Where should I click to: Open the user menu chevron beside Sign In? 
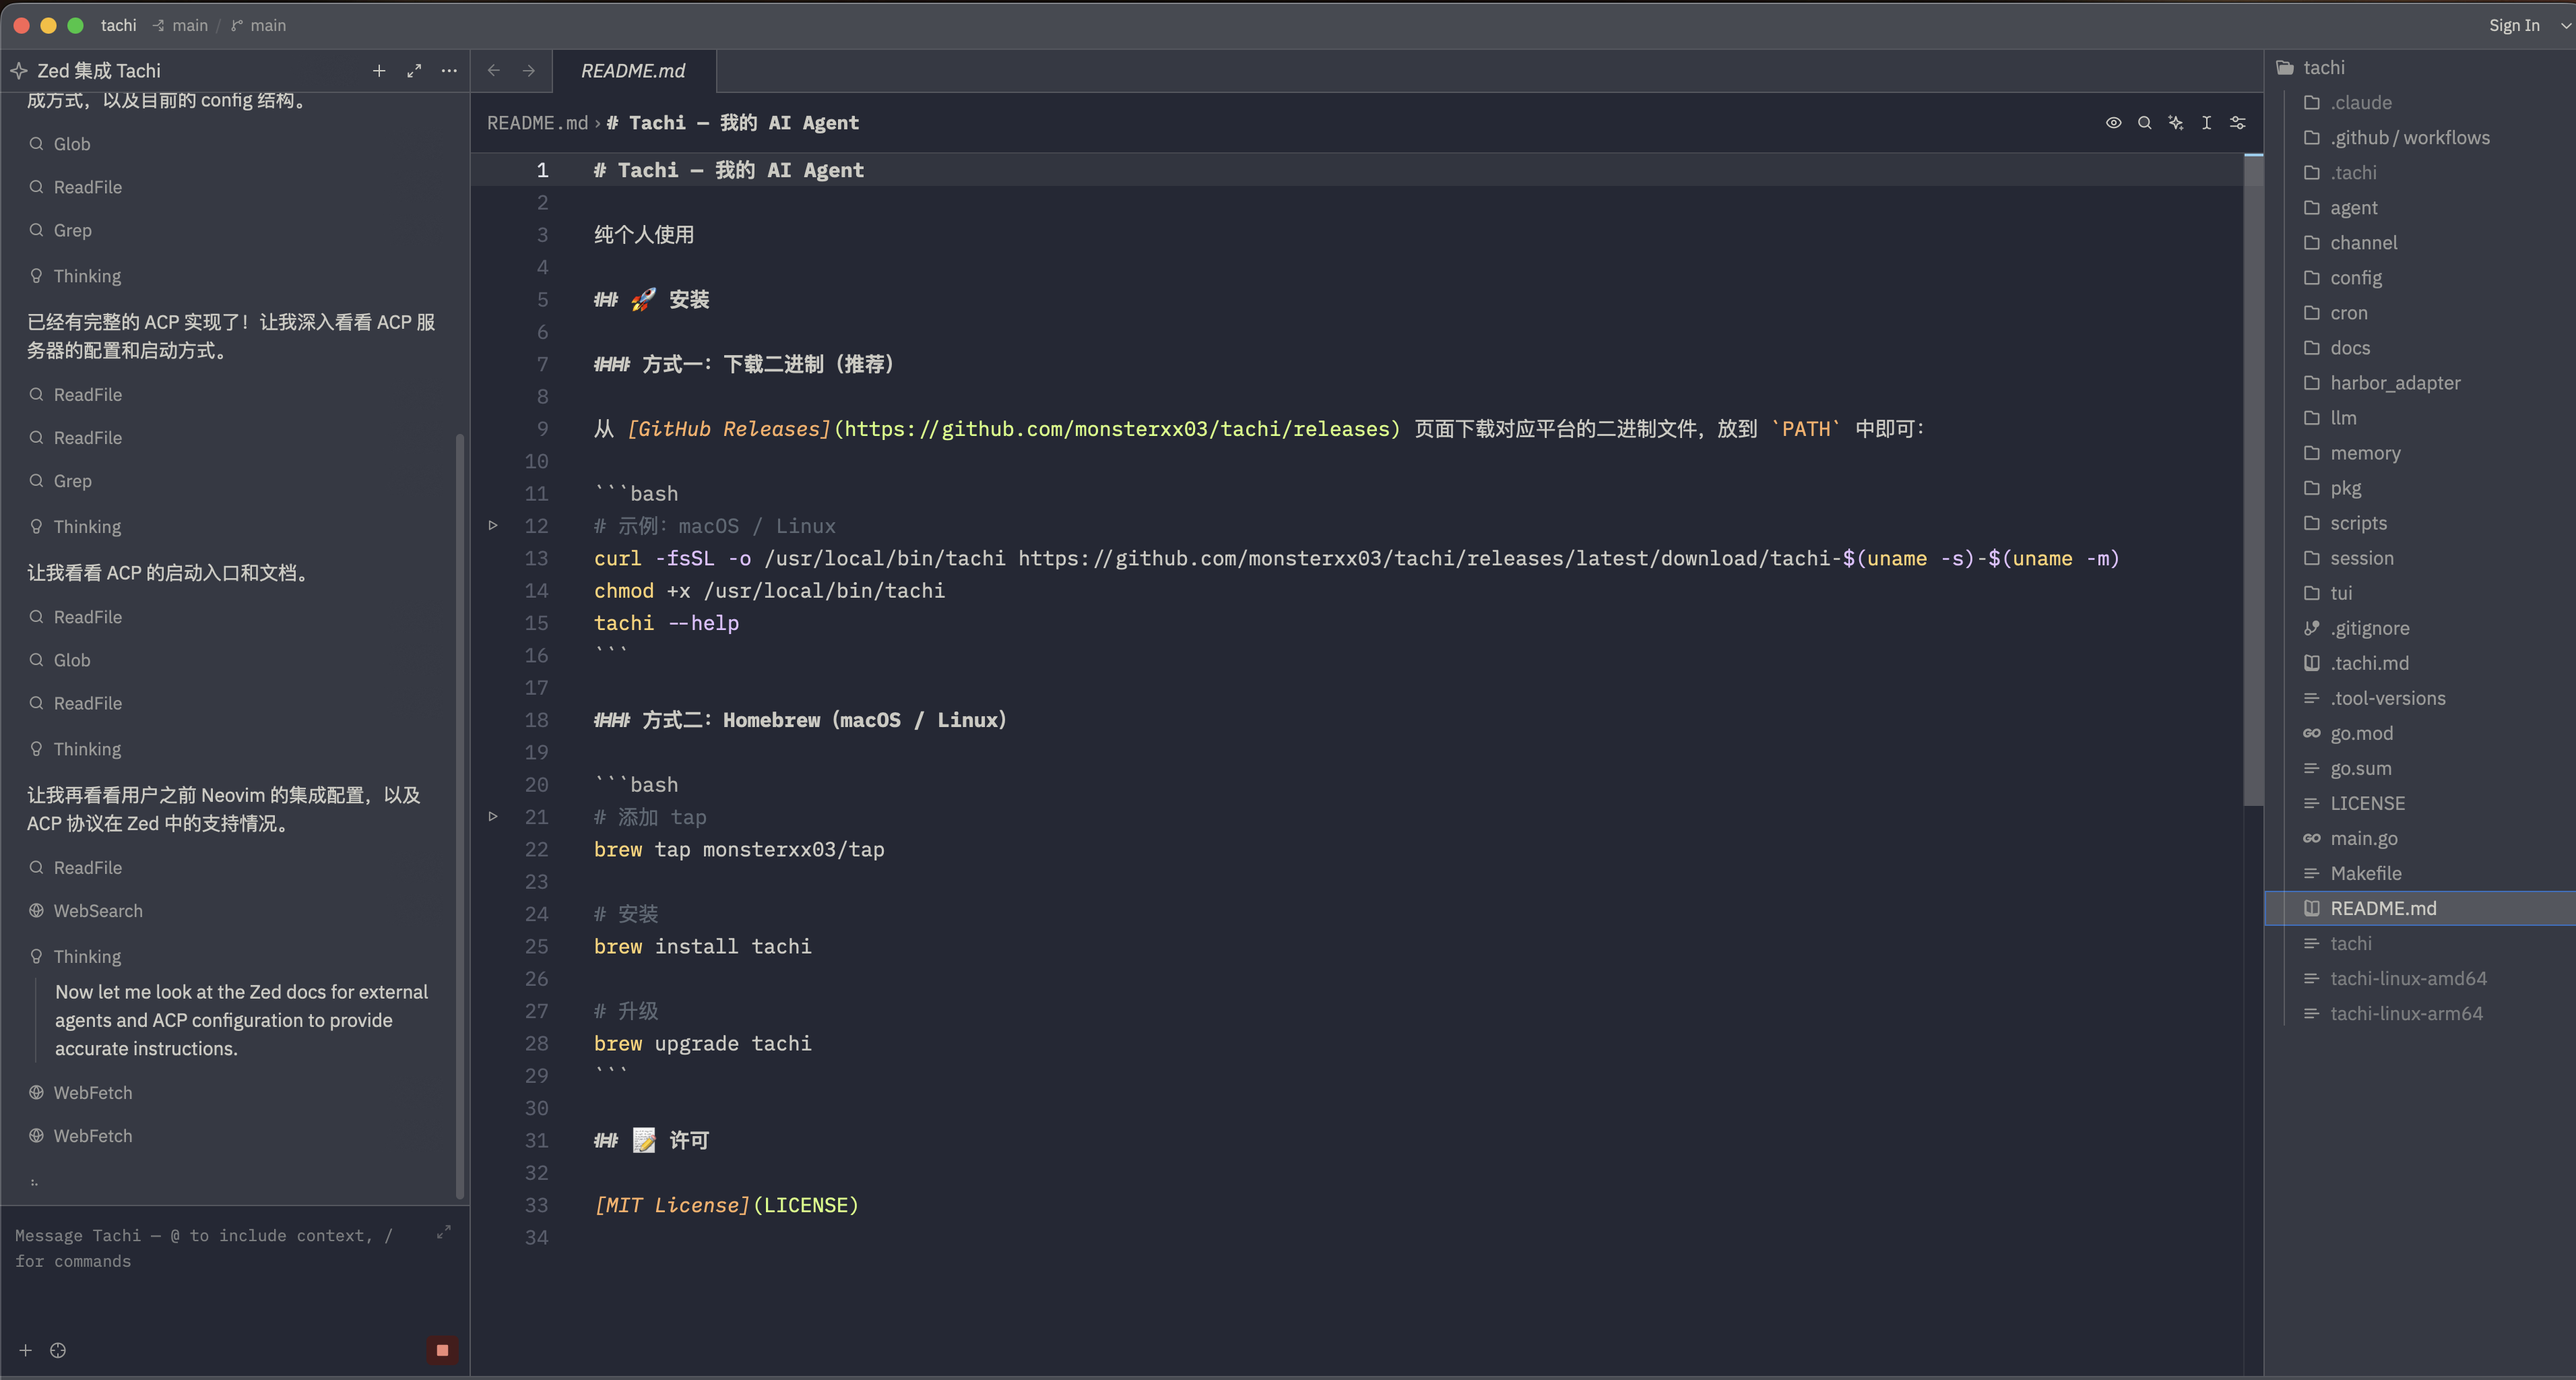click(x=2565, y=25)
